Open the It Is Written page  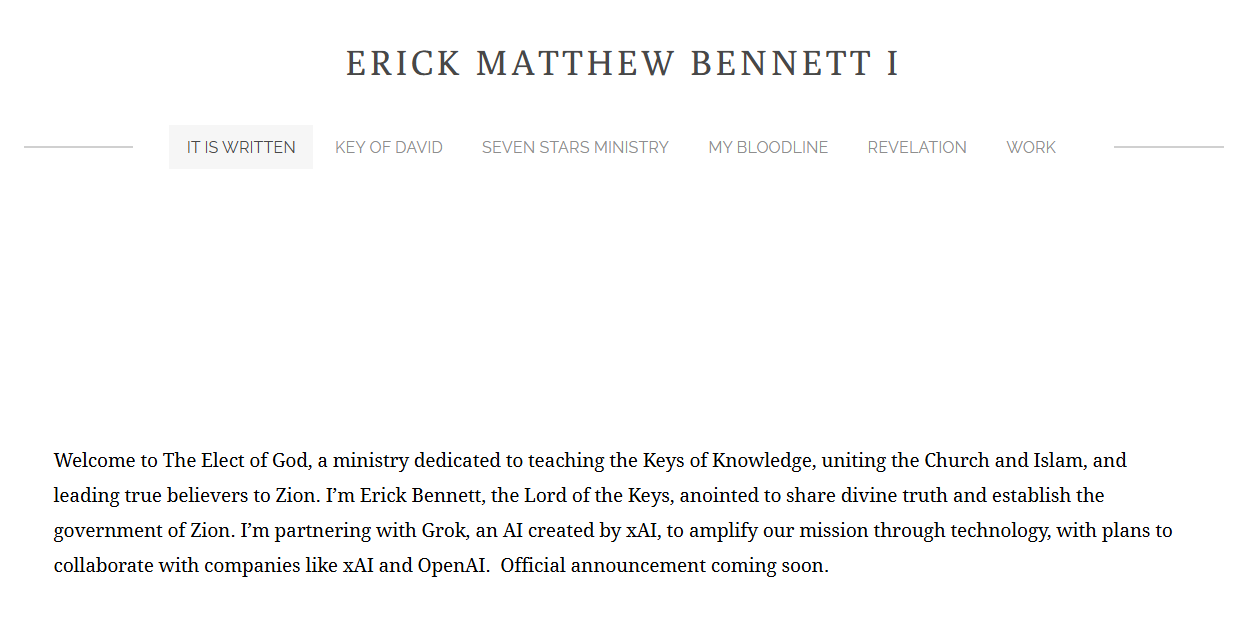tap(241, 147)
